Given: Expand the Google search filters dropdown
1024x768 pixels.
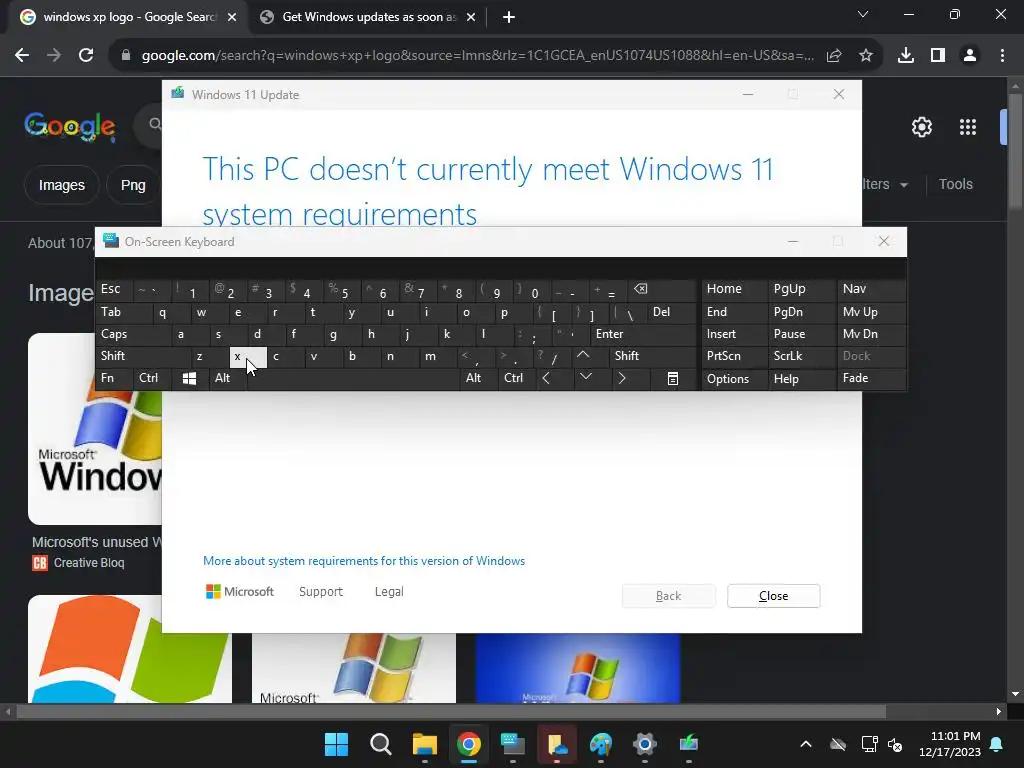Looking at the screenshot, I should [884, 185].
